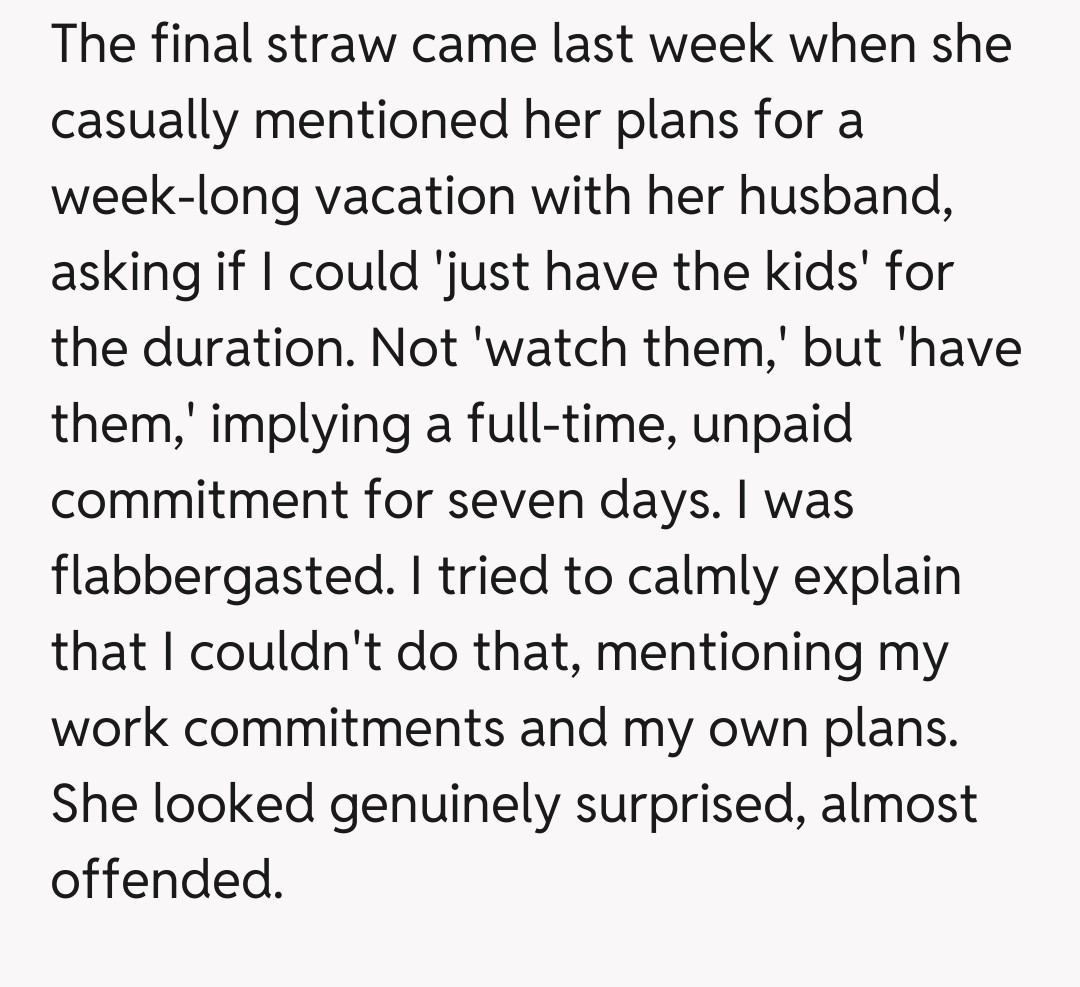
Task: Click the word 'almost' in the text
Action: point(899,803)
